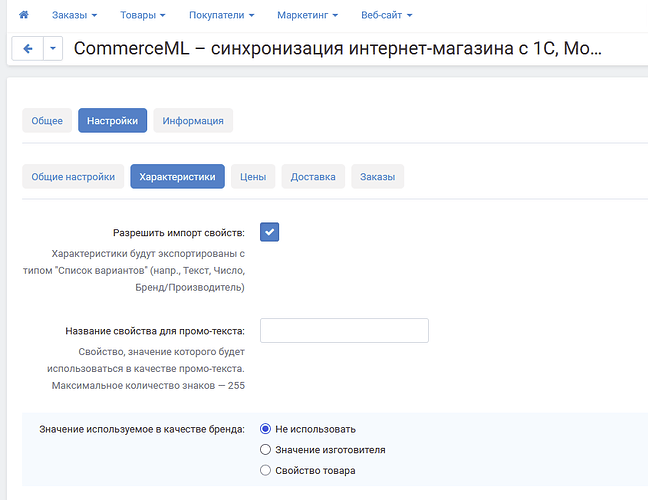The image size is (648, 500).
Task: Choose Свойство товара radio option
Action: pyautogui.click(x=265, y=470)
